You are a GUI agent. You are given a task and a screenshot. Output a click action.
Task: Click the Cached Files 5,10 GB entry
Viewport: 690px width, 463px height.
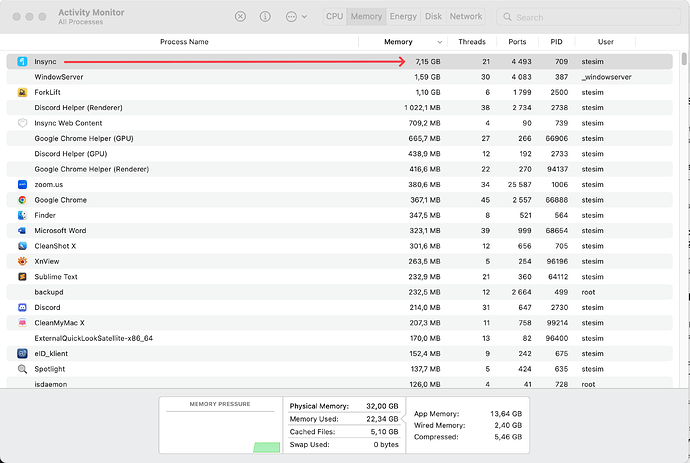click(x=344, y=432)
